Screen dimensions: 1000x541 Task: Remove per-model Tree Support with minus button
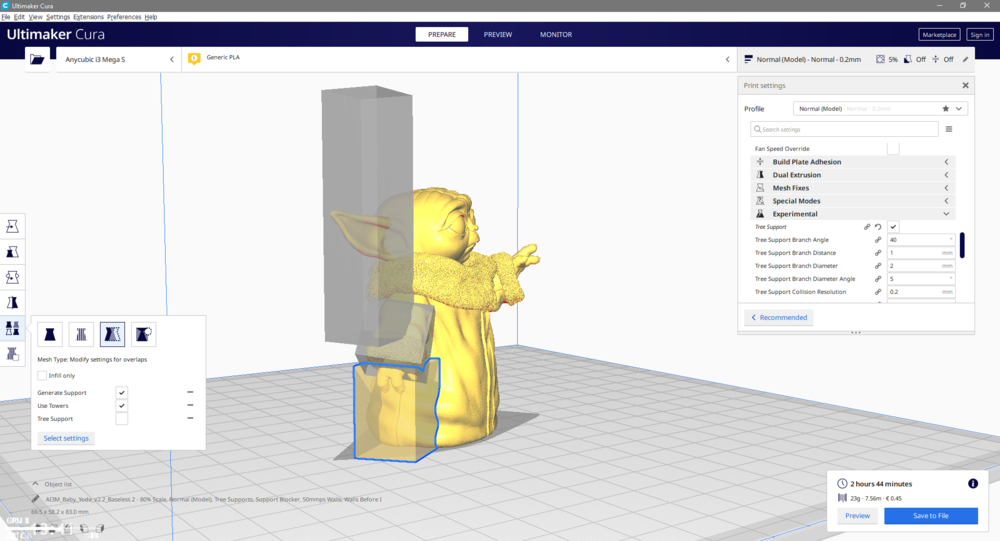coord(190,419)
